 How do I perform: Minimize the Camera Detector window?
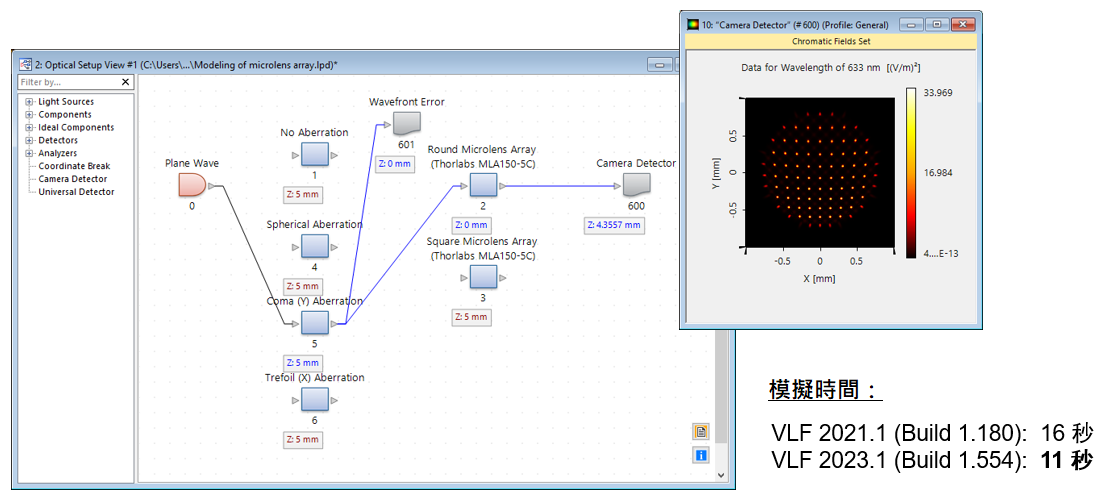tap(911, 25)
